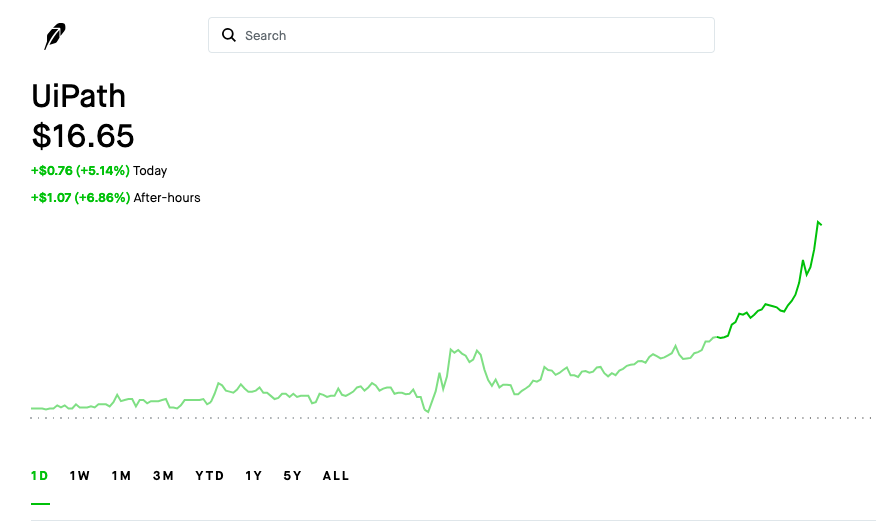
Task: Show the 1M price history
Action: point(121,476)
